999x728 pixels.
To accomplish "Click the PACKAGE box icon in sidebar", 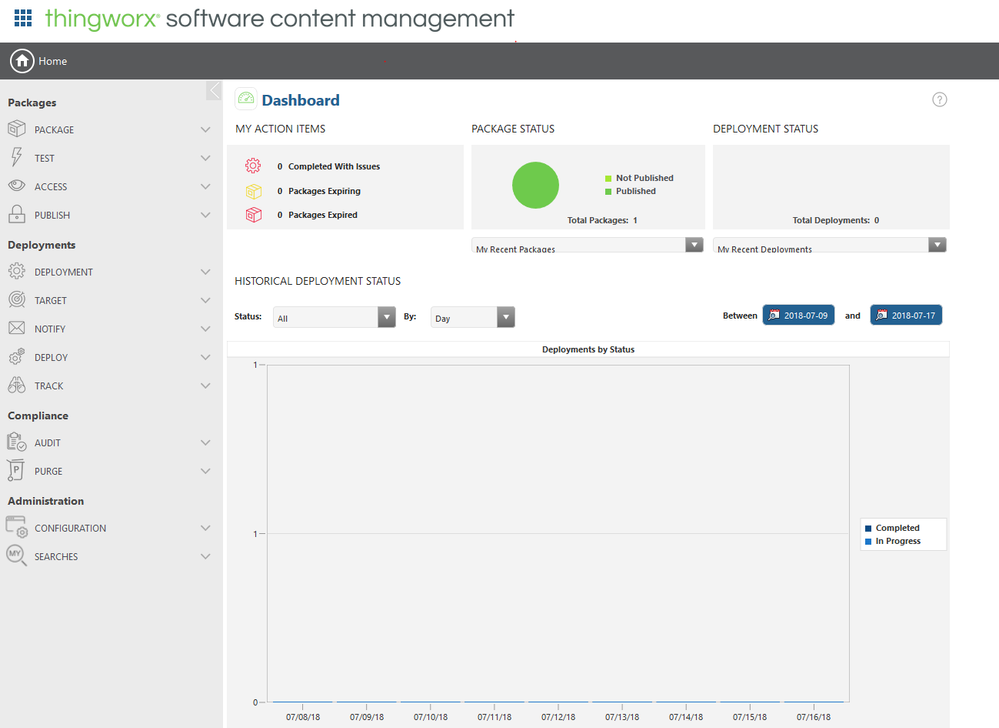I will [16, 129].
